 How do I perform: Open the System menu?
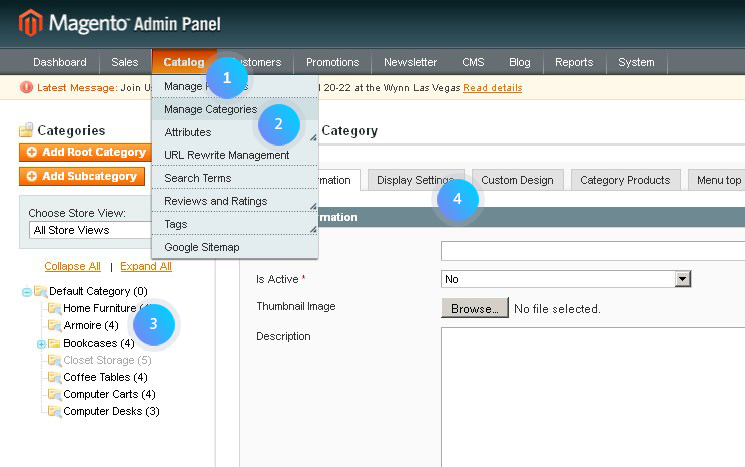click(x=636, y=62)
